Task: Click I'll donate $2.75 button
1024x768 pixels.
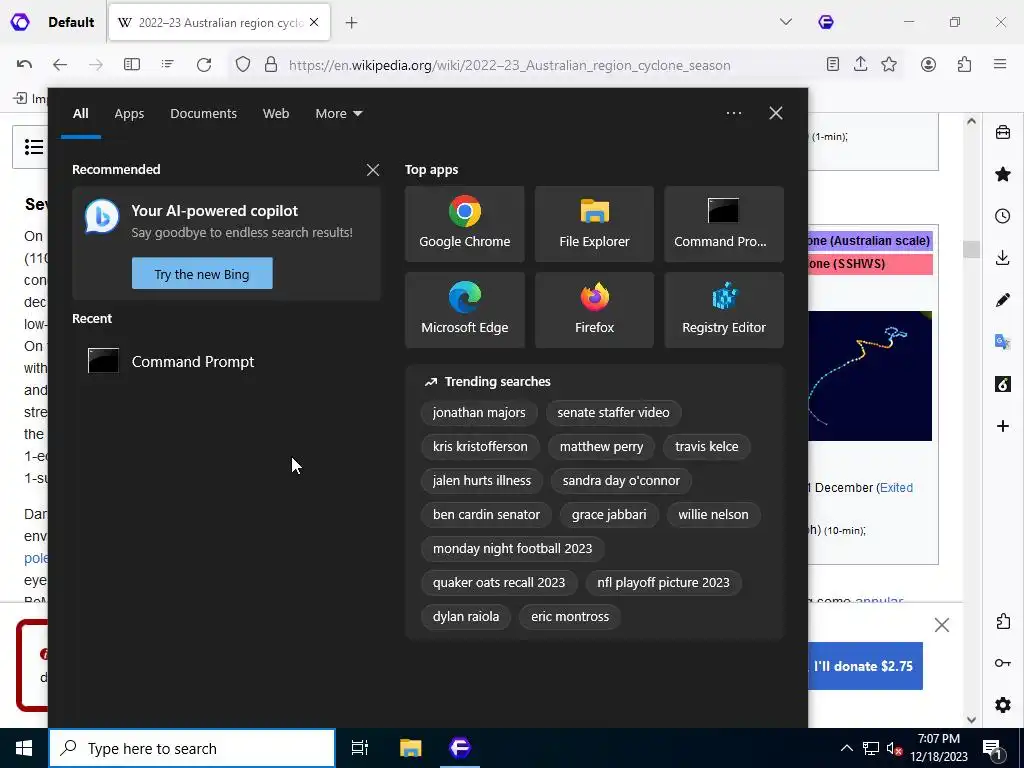Action: pos(863,666)
